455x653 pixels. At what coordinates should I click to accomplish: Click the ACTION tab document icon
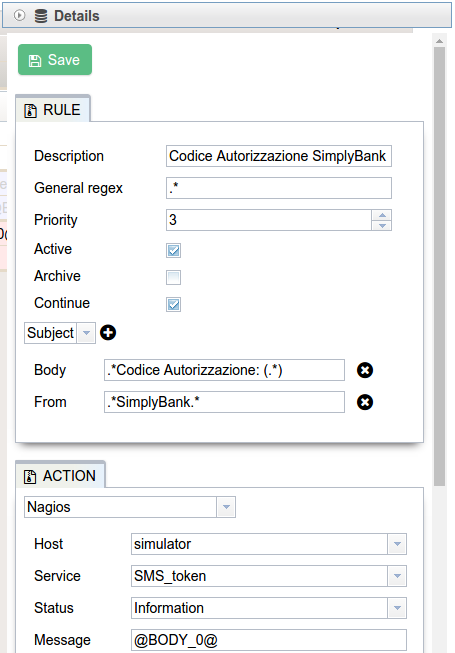pyautogui.click(x=30, y=476)
